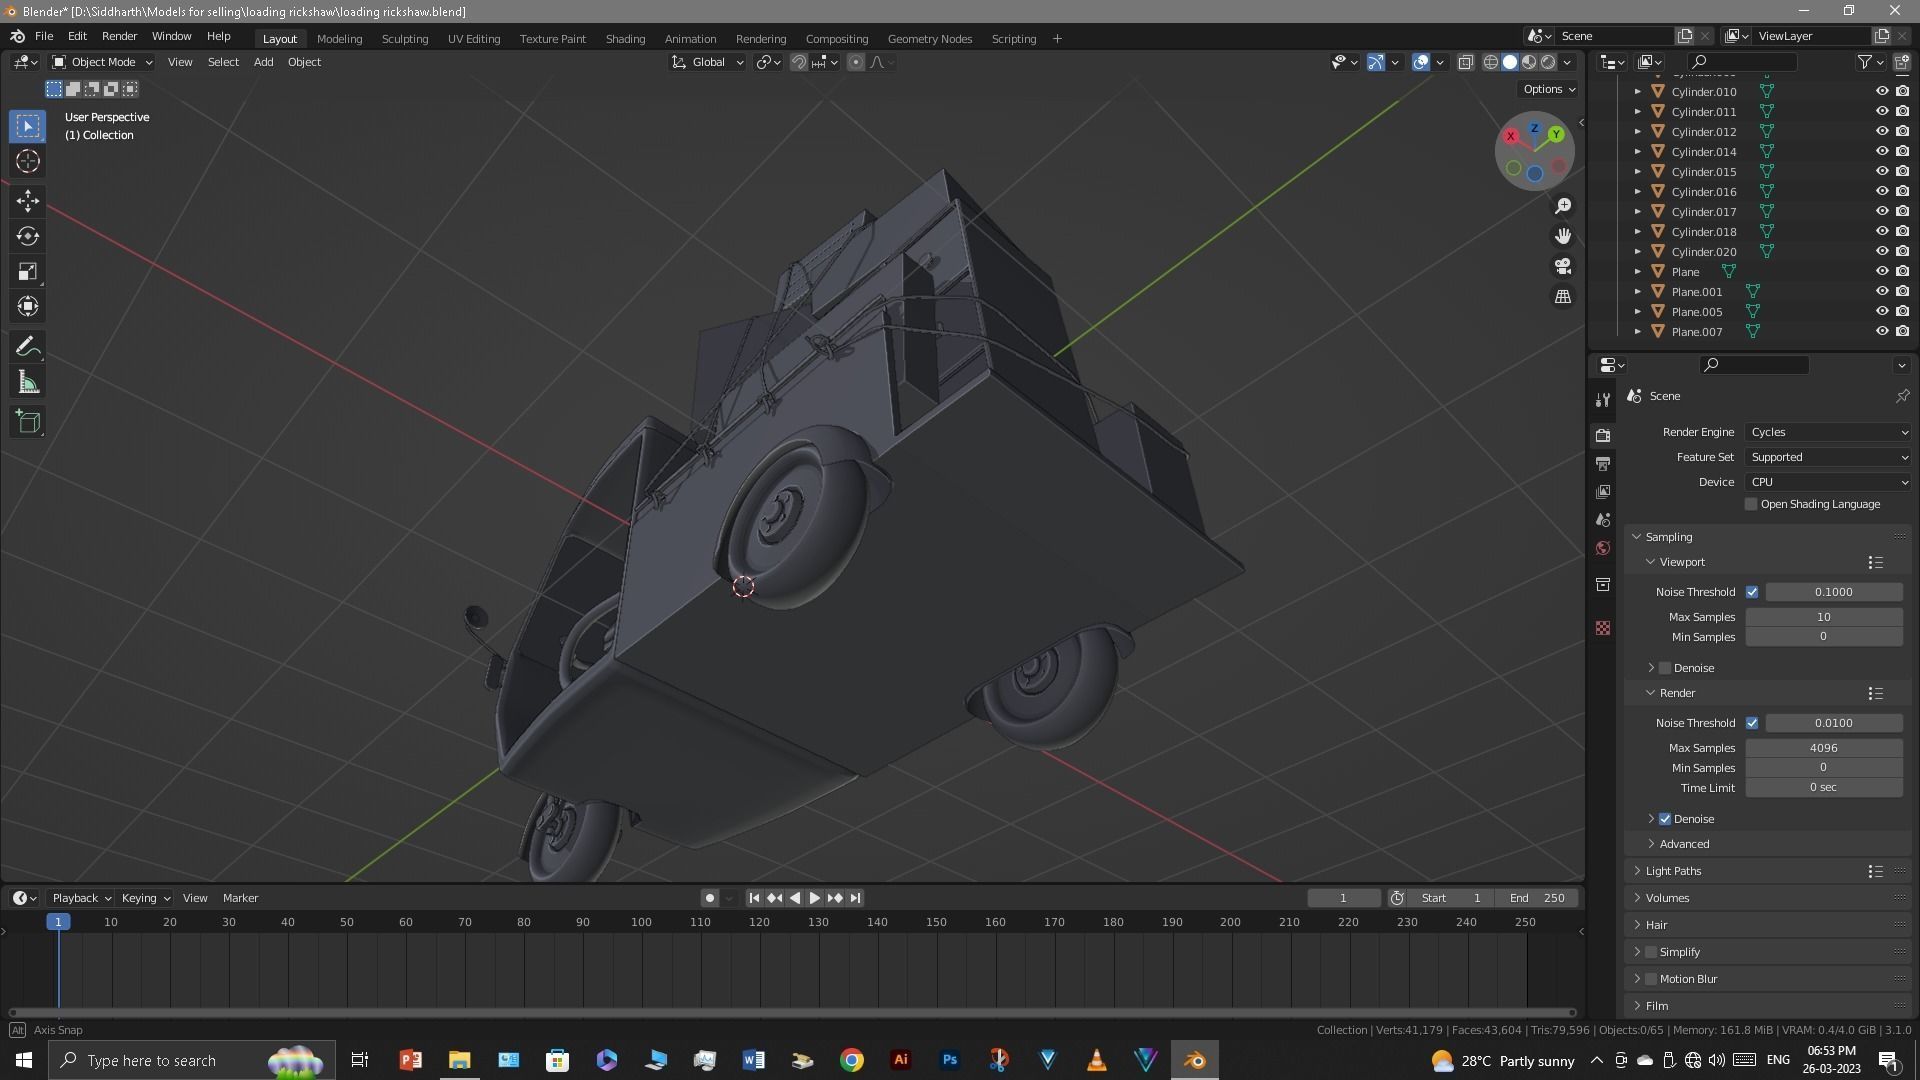
Task: Open the View Layer properties tab
Action: 1603,492
